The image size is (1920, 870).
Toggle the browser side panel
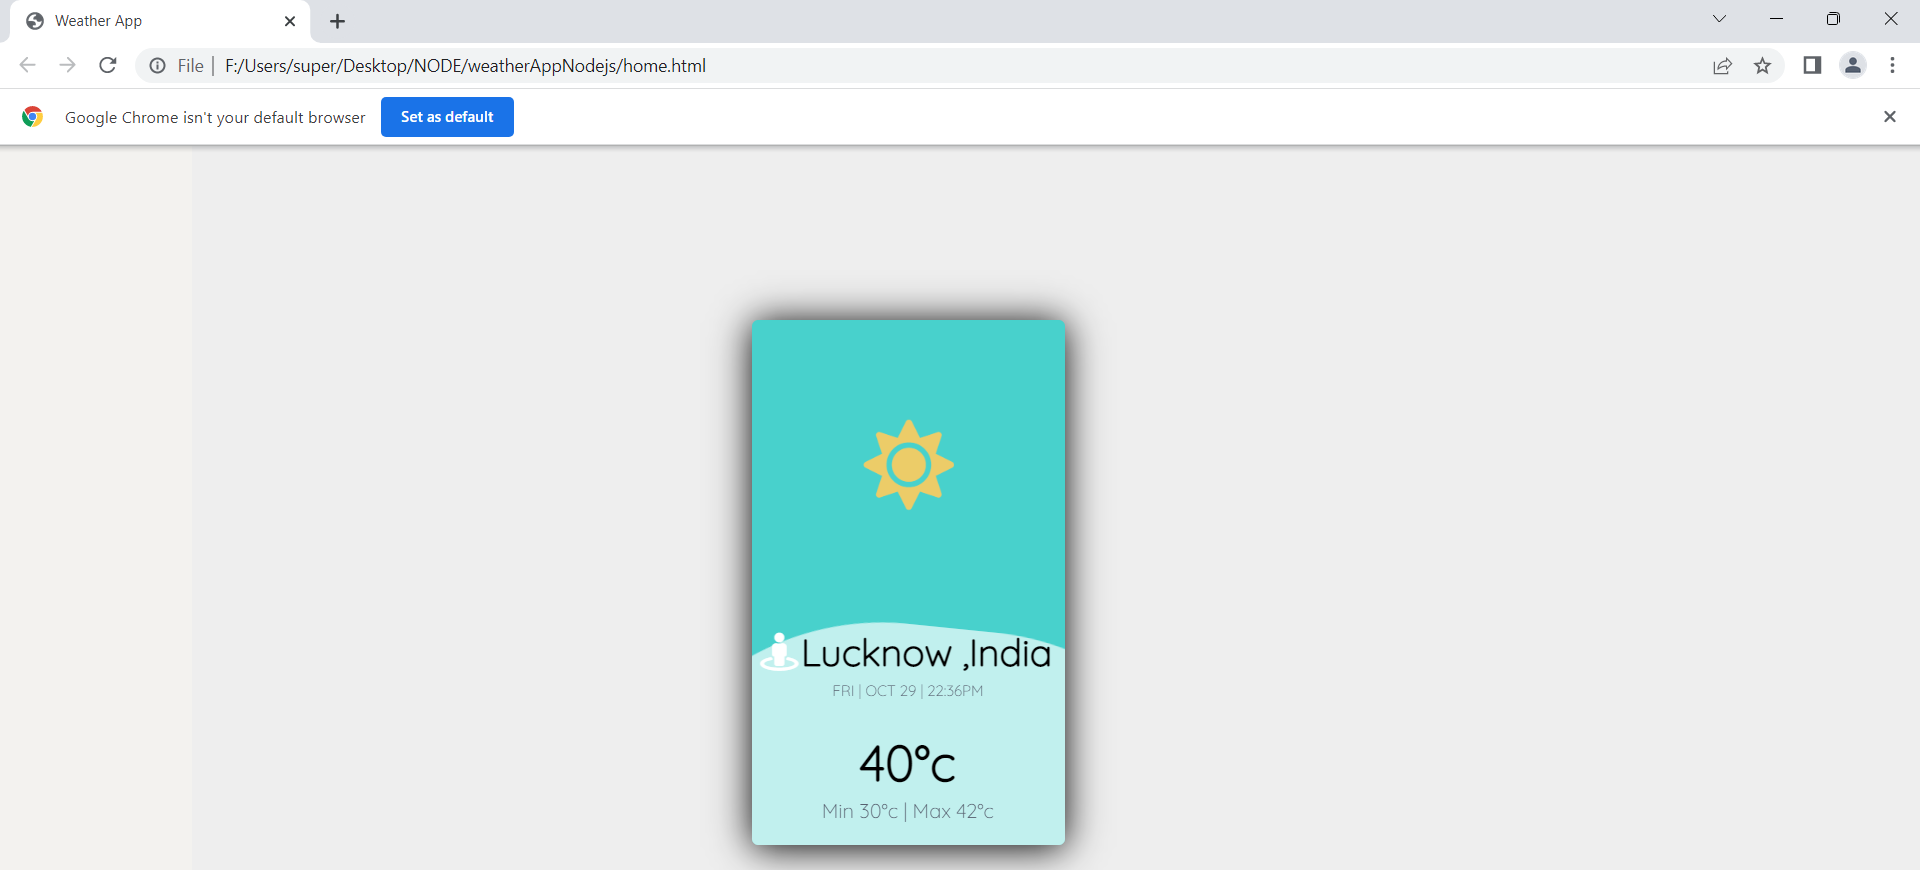click(1812, 66)
